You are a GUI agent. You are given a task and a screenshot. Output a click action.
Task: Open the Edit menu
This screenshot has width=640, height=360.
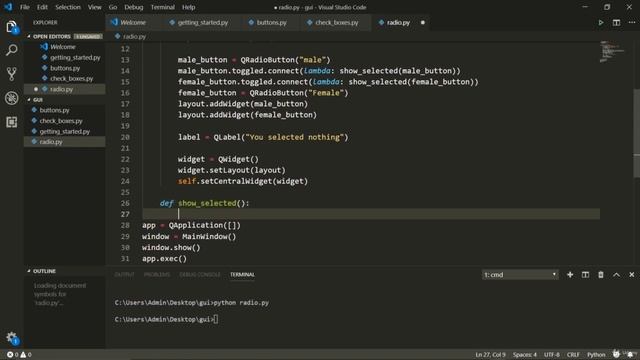[42, 7]
